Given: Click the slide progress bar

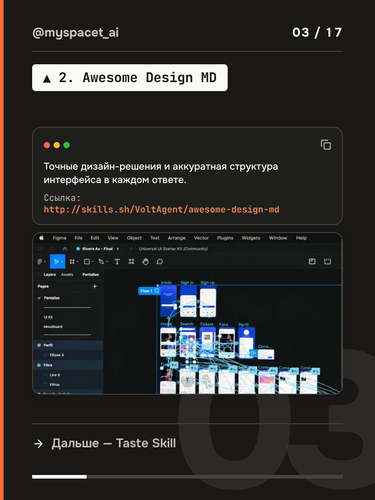Looking at the screenshot, I should point(187,477).
